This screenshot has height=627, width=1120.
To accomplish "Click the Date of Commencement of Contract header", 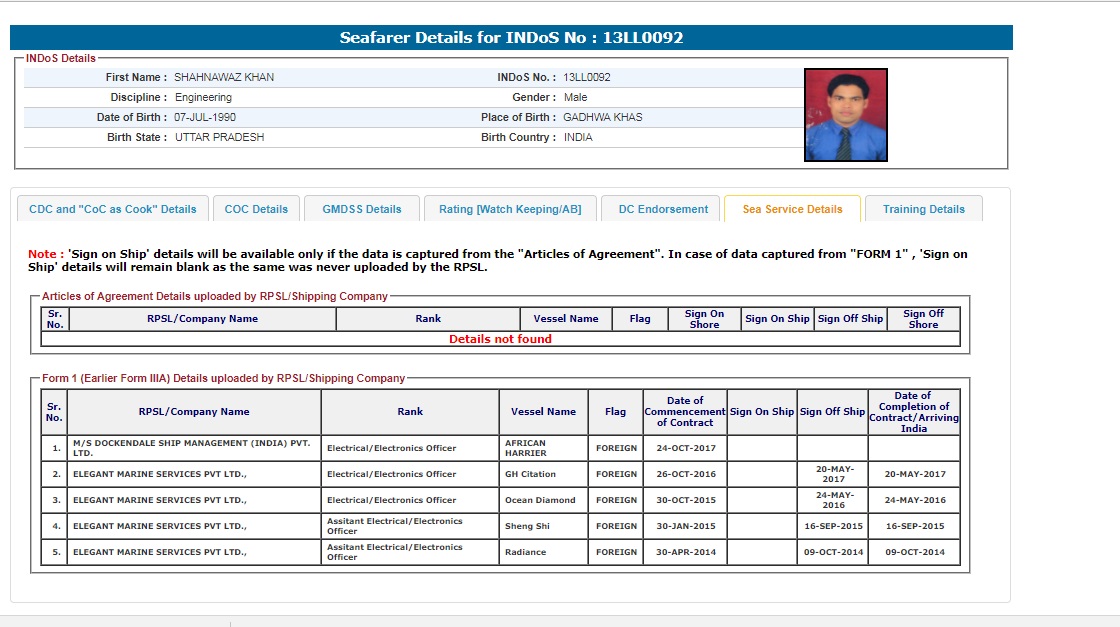I will (x=685, y=412).
